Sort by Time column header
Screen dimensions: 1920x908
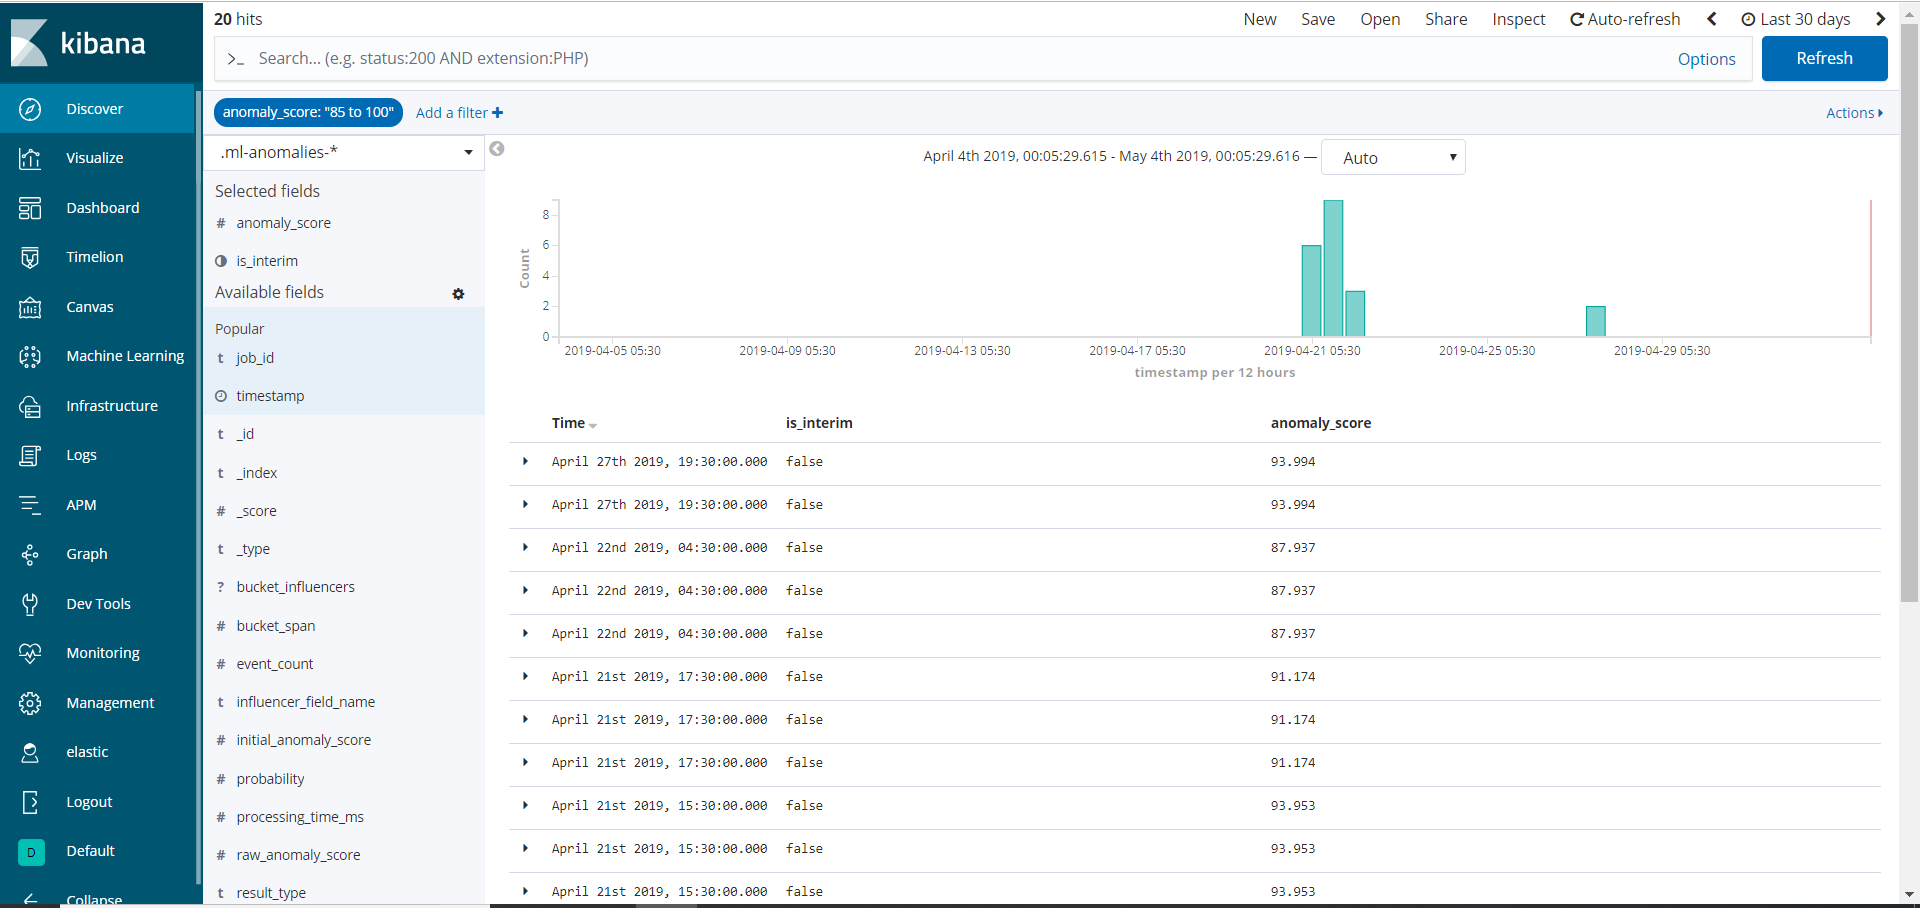pos(574,423)
